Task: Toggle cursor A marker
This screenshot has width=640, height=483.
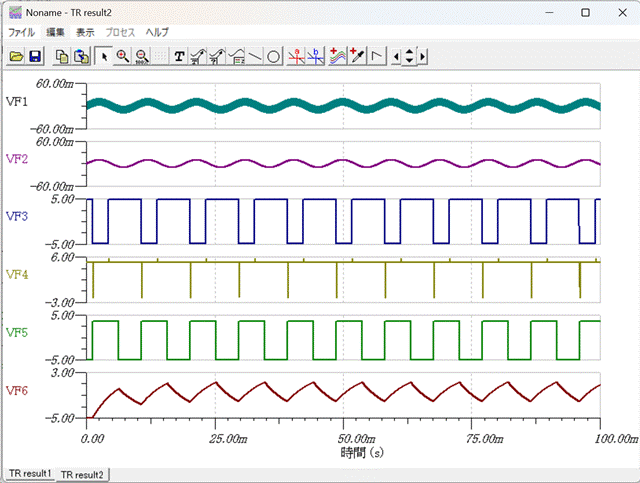Action: tap(297, 57)
